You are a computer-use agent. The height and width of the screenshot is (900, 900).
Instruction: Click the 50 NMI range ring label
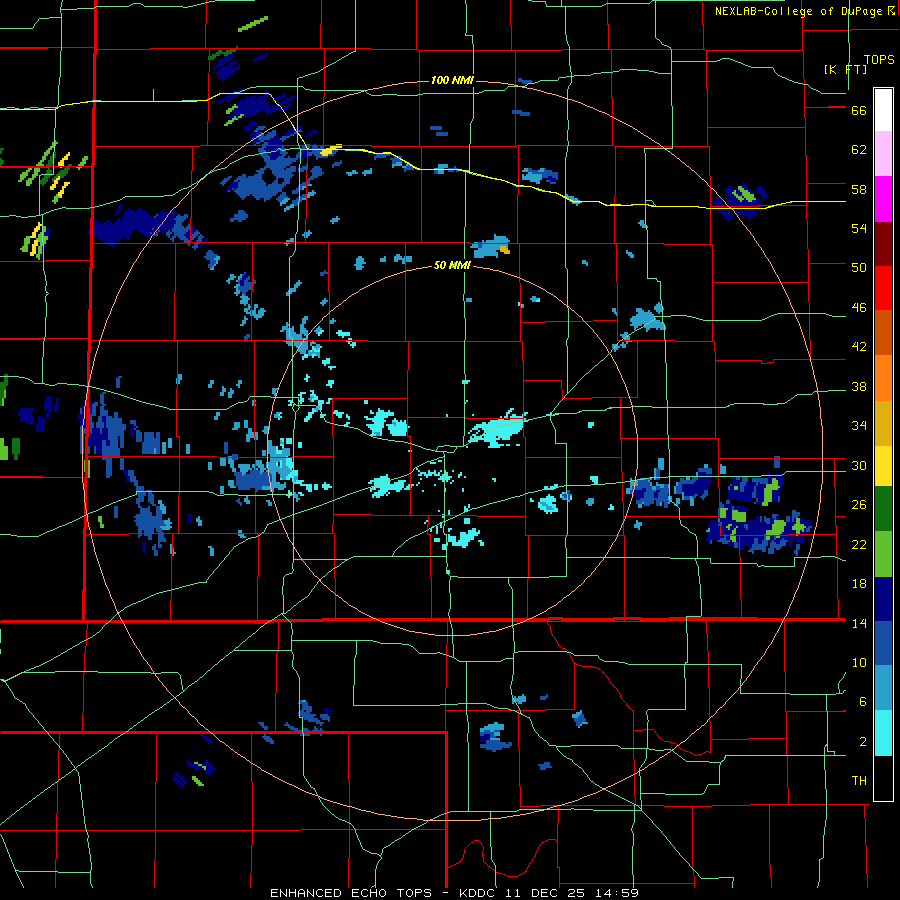tap(452, 265)
